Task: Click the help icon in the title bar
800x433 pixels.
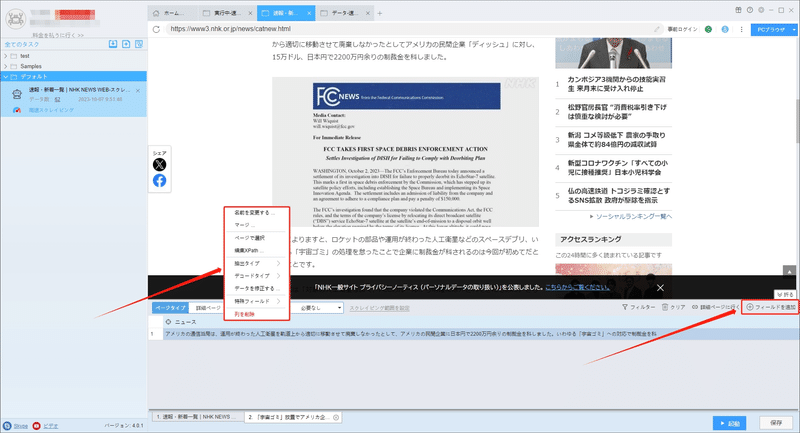Action: tap(749, 10)
